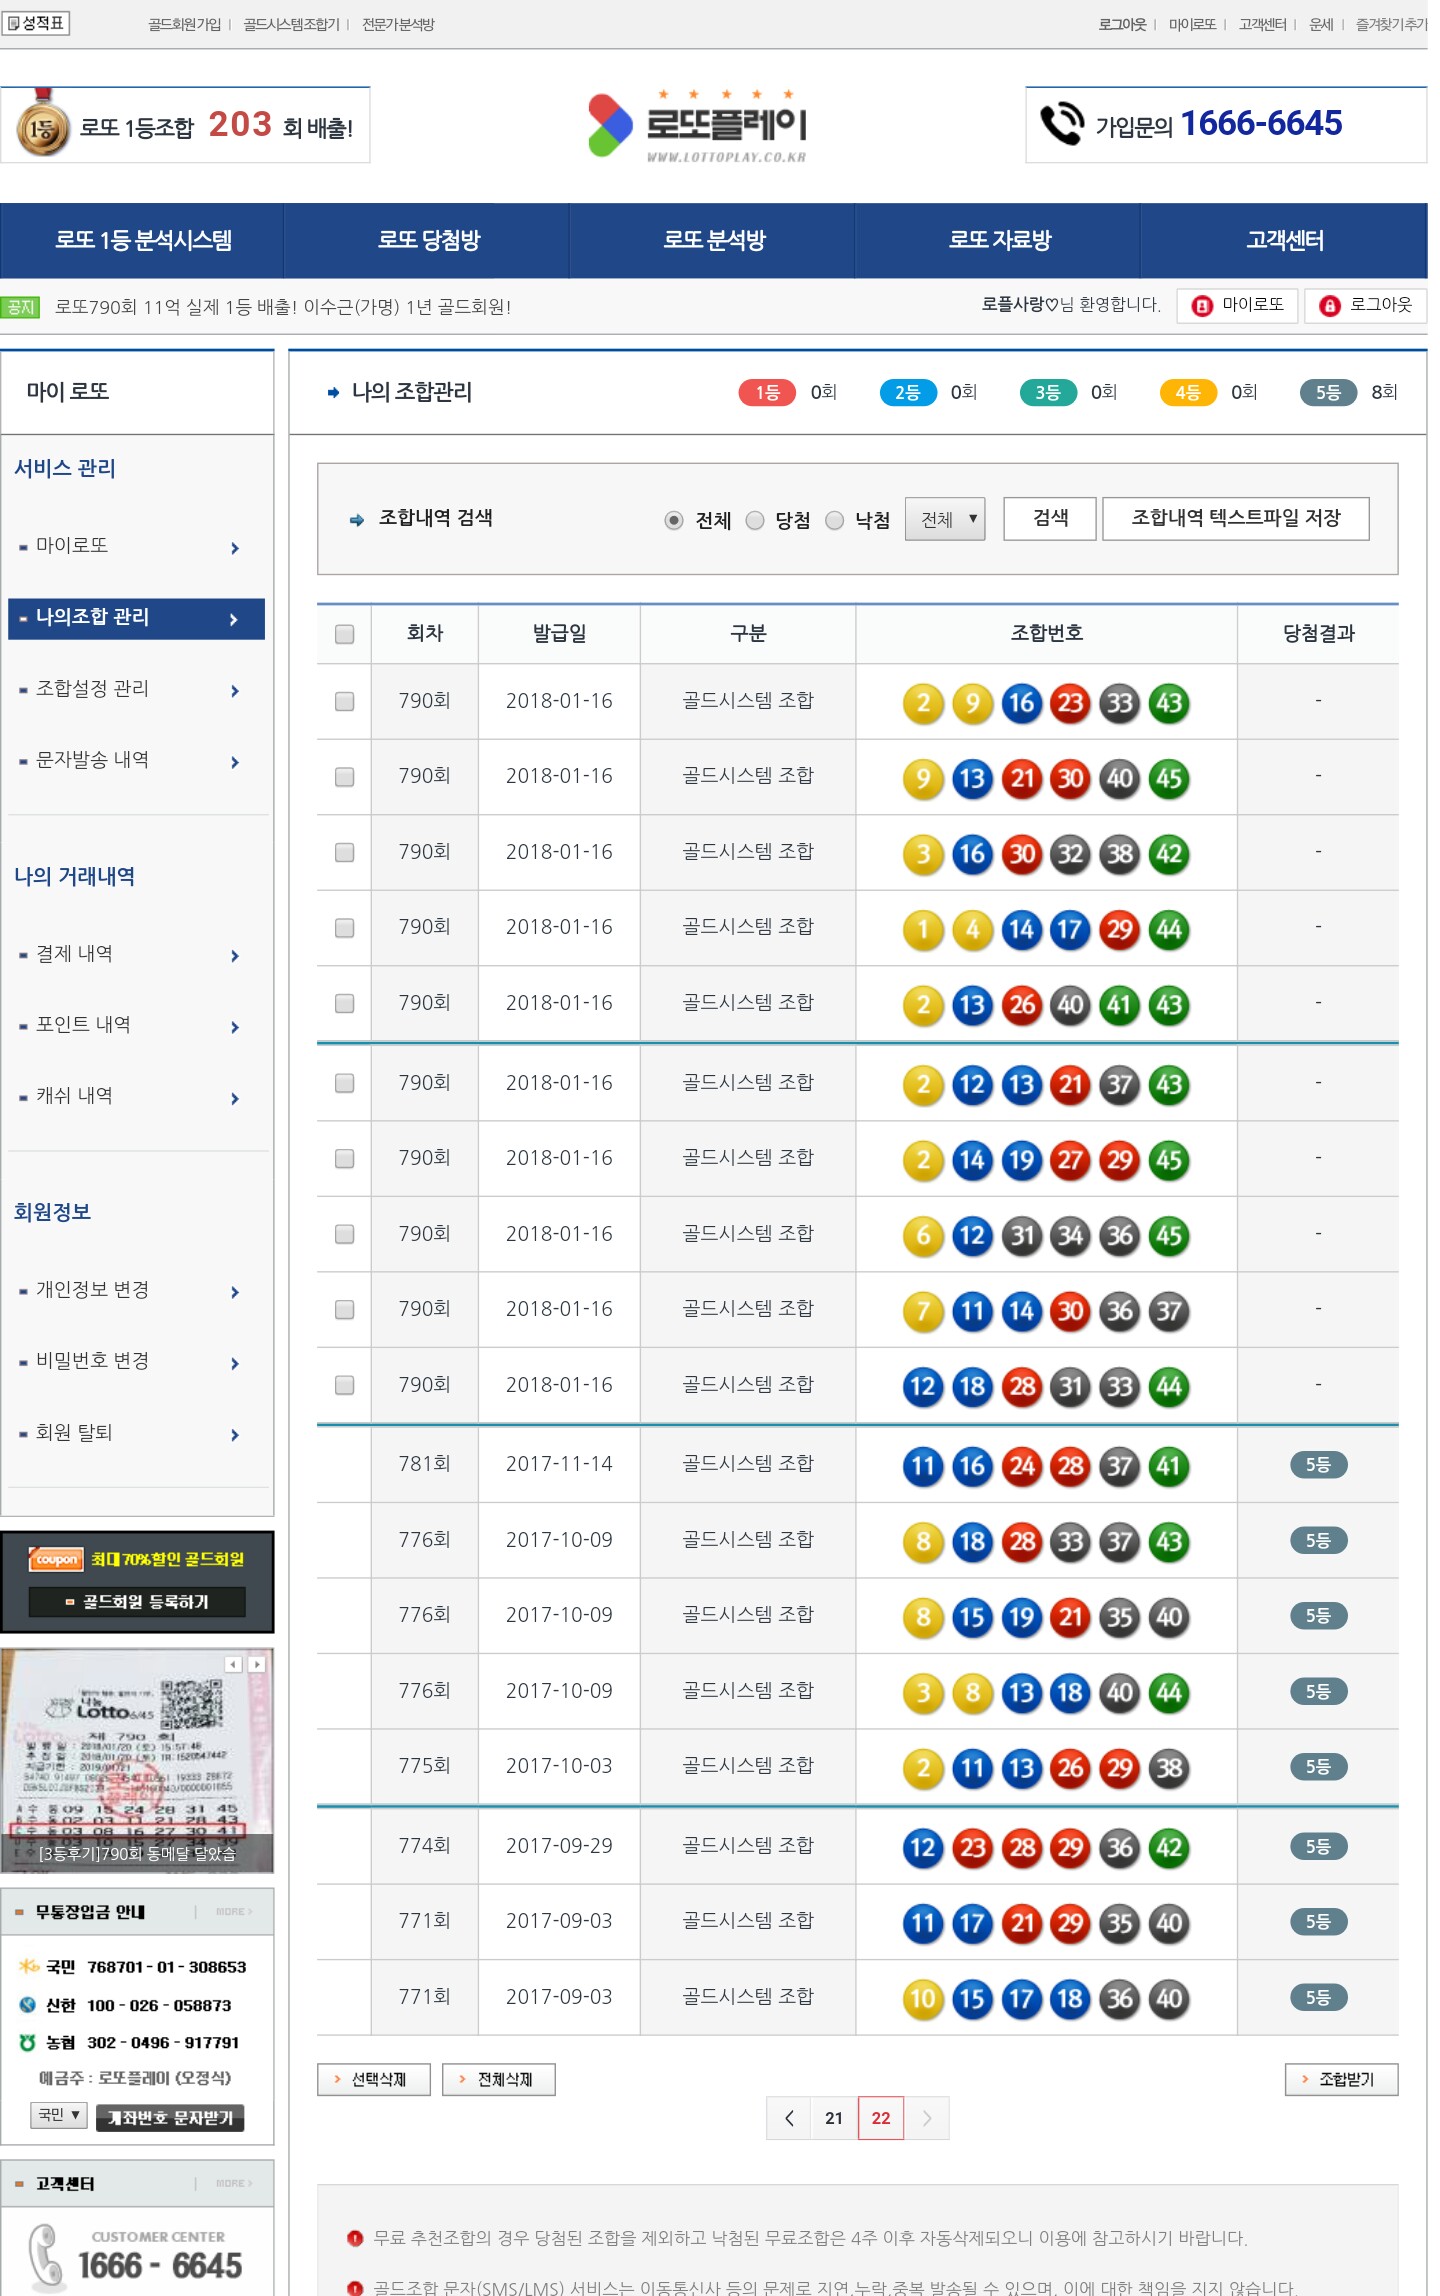This screenshot has height=2296, width=1440.
Task: Click the 1등 gold medal icon
Action: (x=42, y=127)
